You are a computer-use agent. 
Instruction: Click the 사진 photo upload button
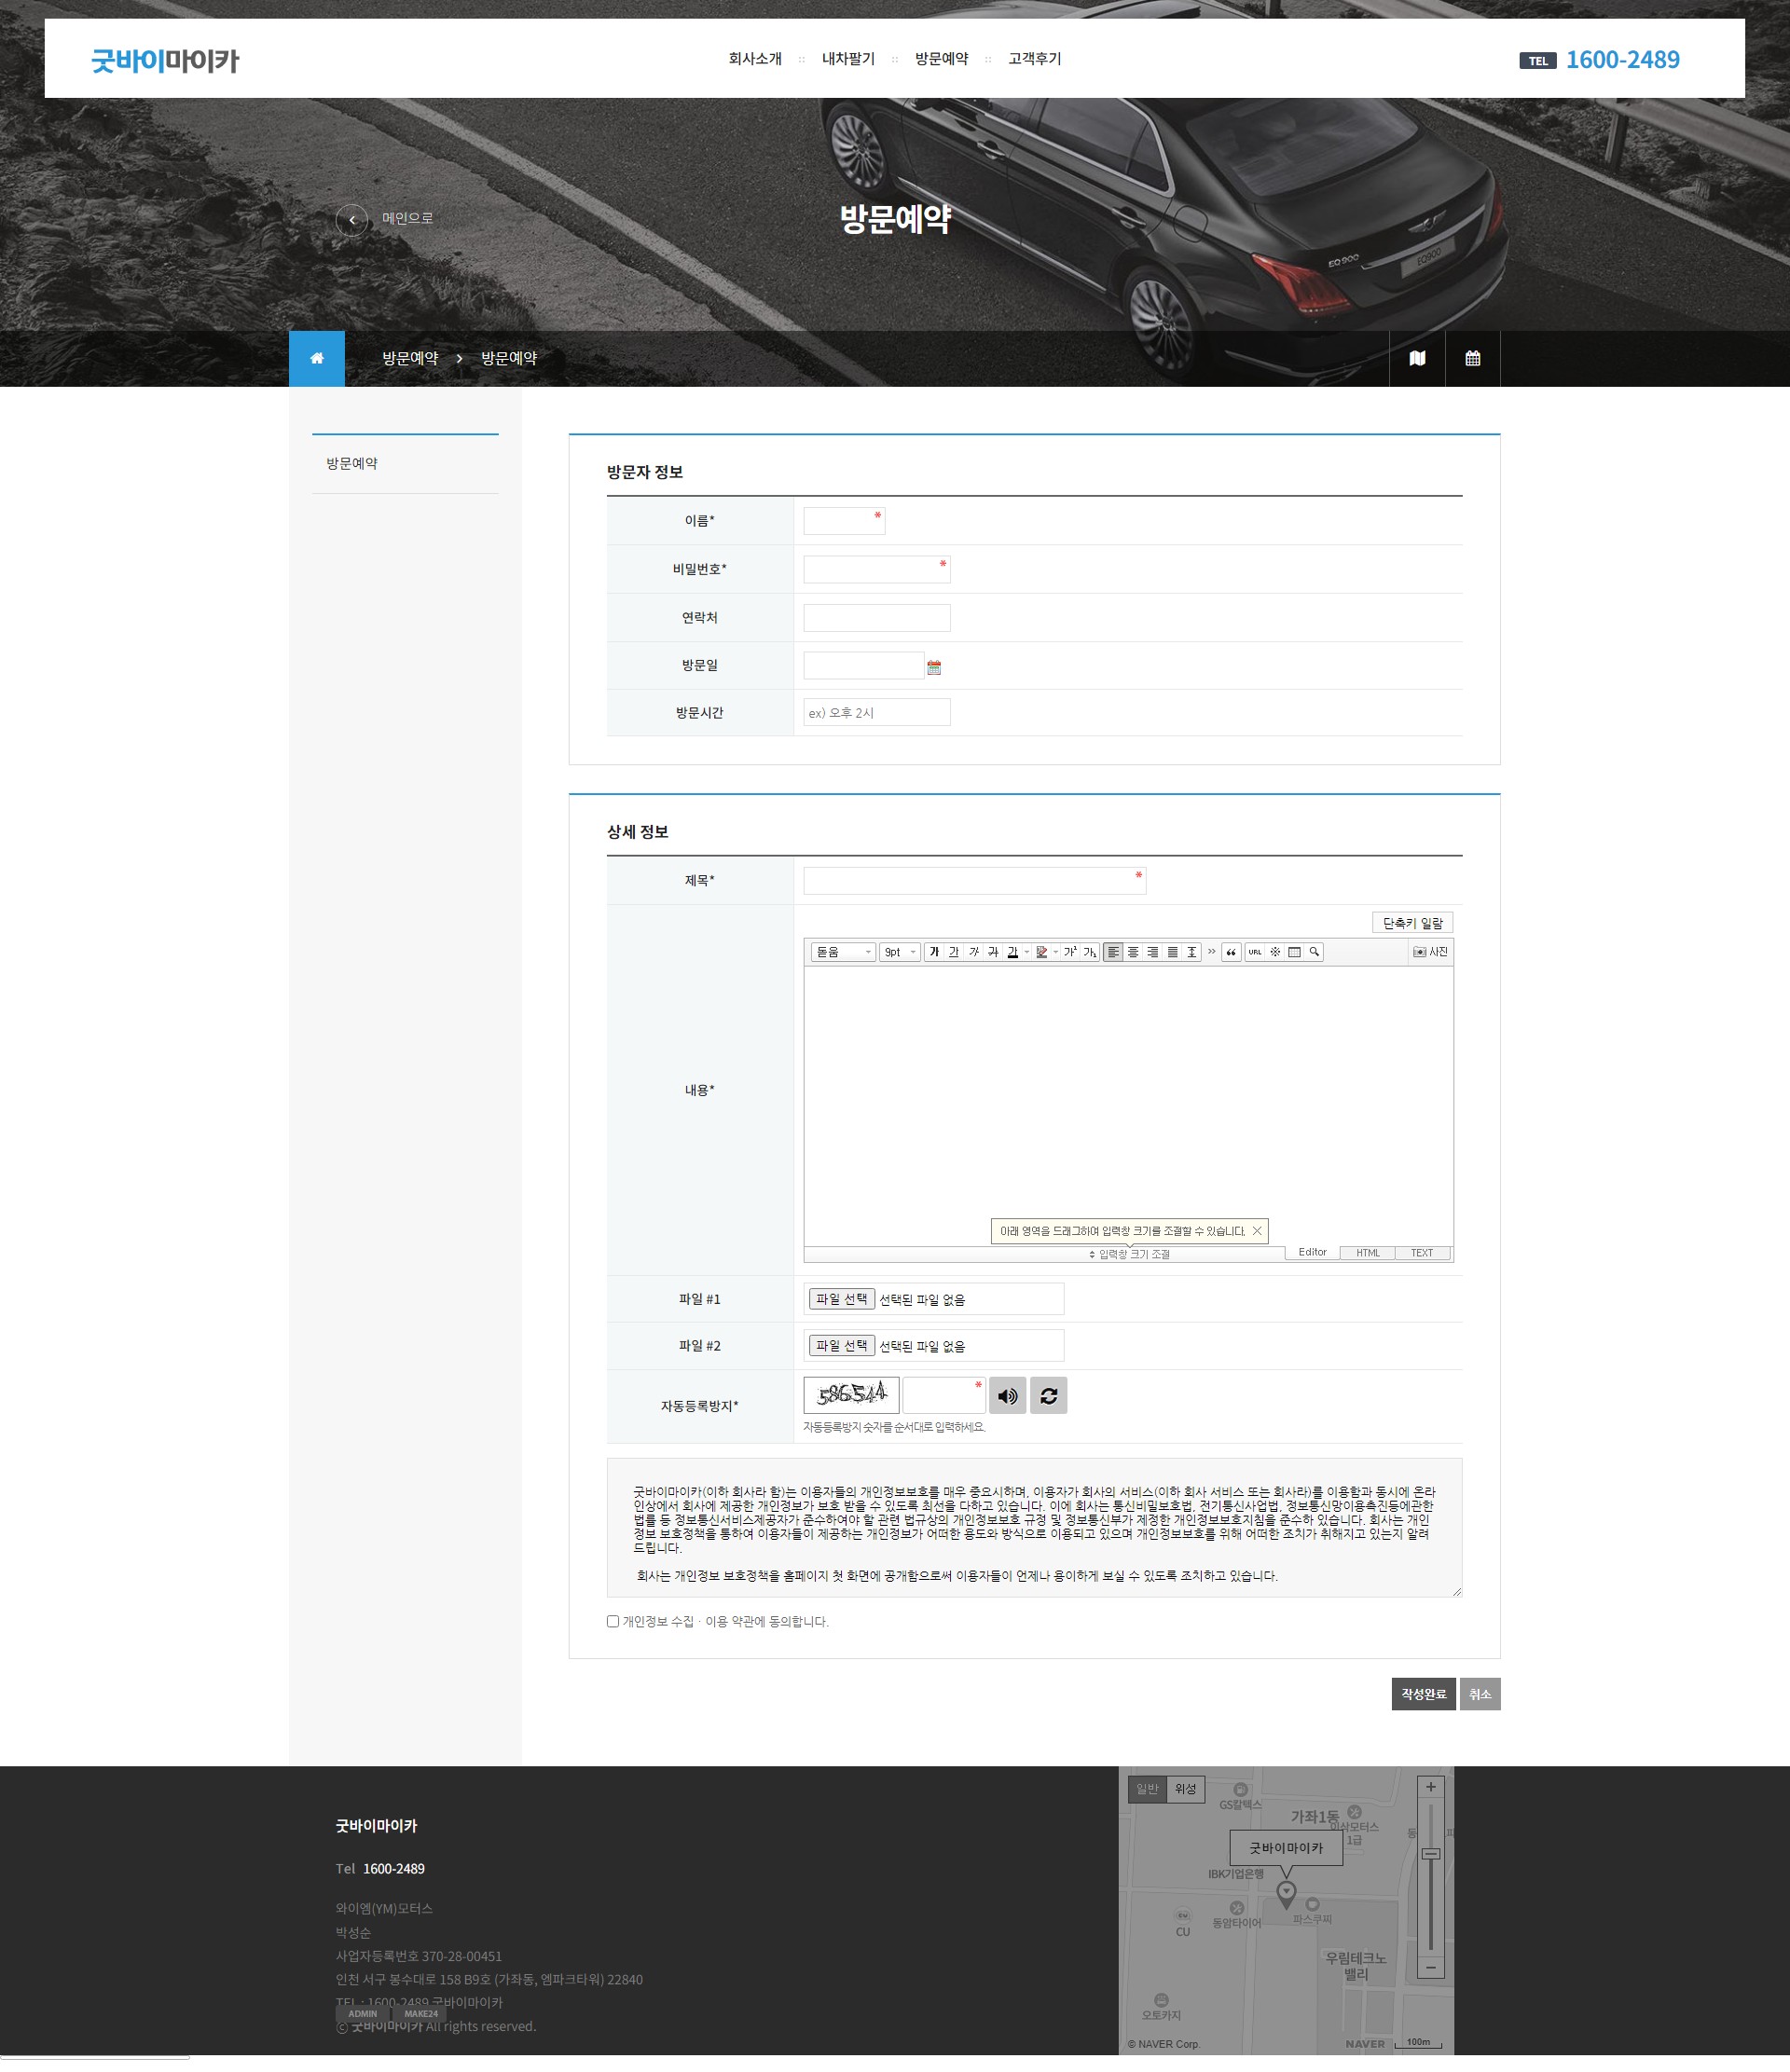(1431, 952)
